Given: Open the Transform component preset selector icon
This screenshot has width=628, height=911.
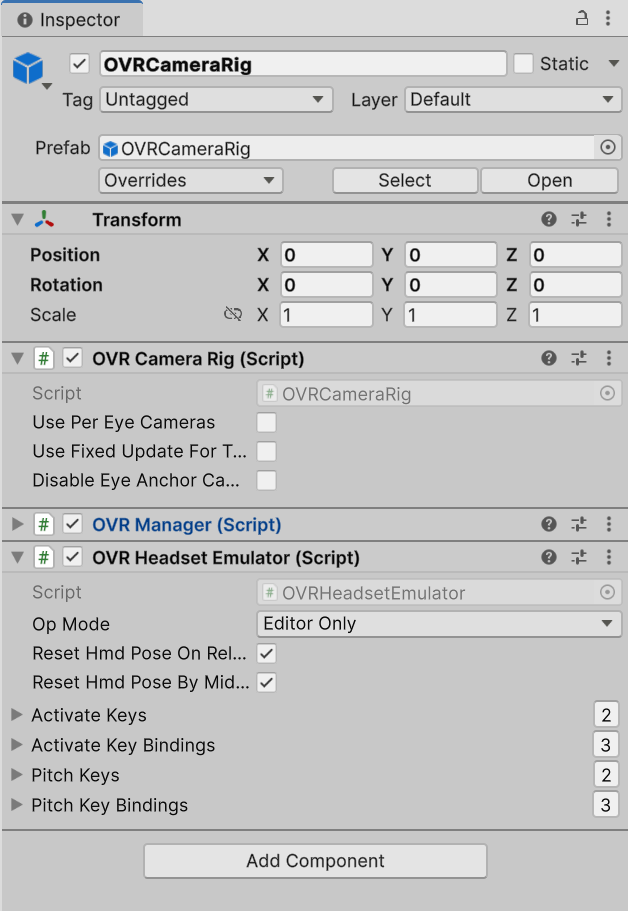Looking at the screenshot, I should (579, 220).
